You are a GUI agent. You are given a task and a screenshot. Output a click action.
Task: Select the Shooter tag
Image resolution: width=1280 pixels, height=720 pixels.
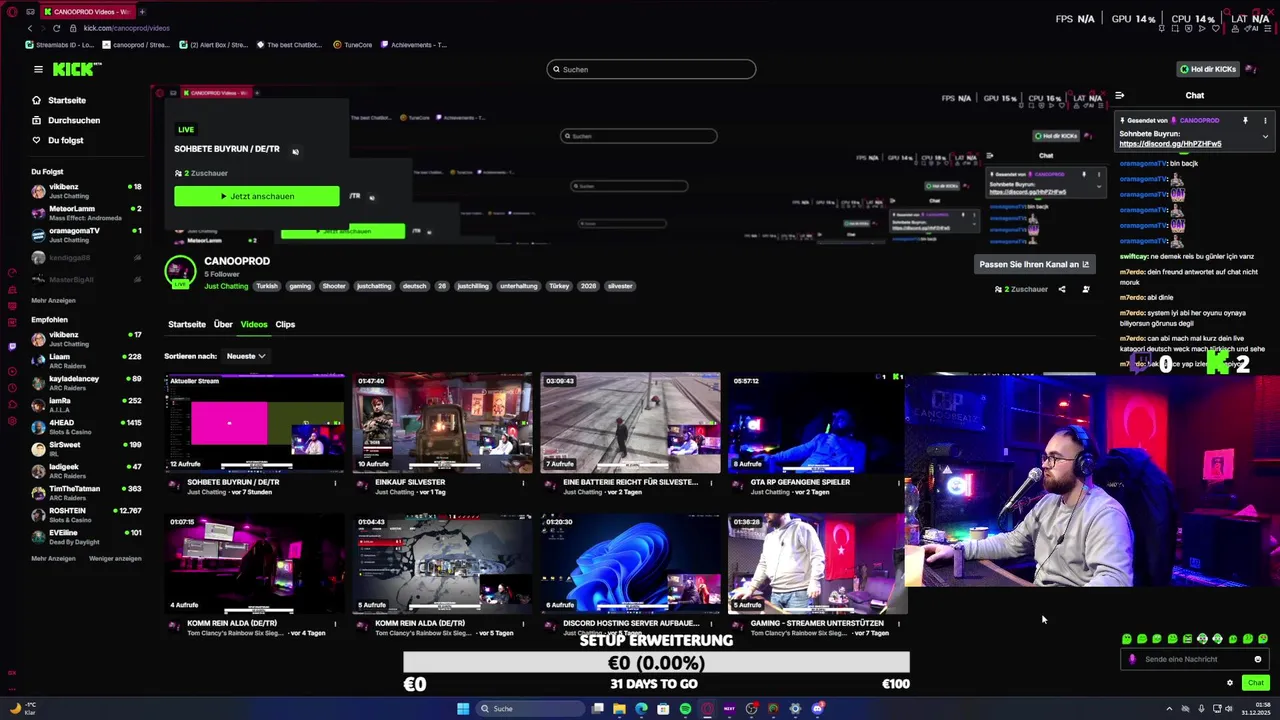(334, 286)
